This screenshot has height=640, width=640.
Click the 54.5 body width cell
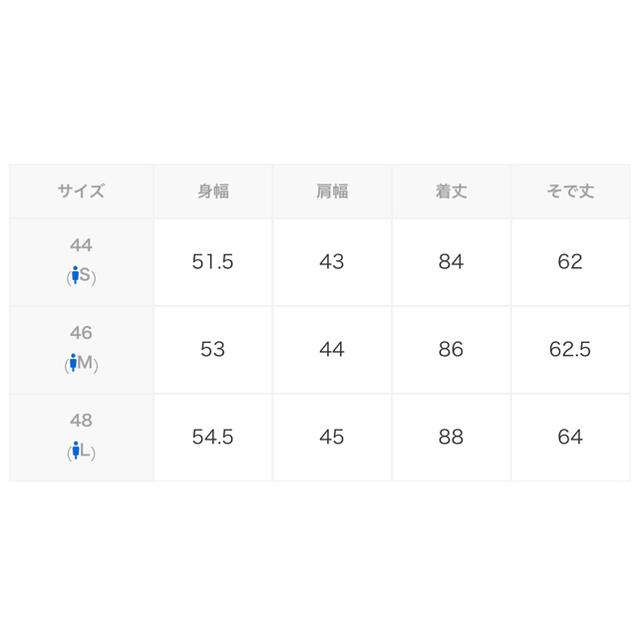point(213,438)
